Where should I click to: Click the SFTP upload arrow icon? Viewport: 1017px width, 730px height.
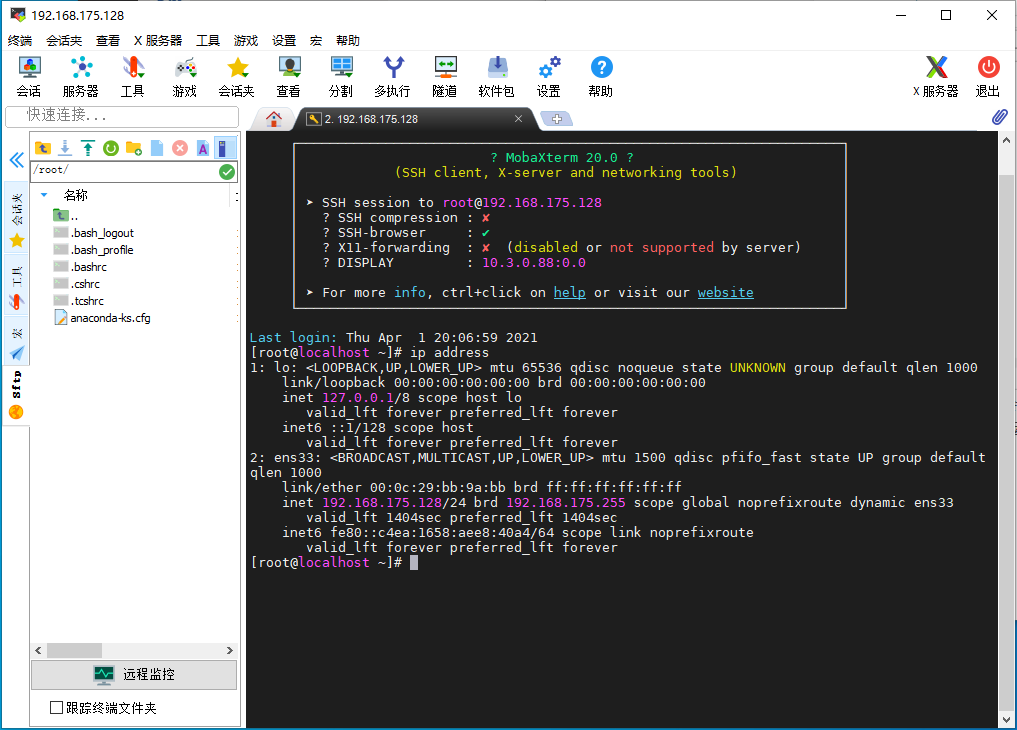point(88,148)
